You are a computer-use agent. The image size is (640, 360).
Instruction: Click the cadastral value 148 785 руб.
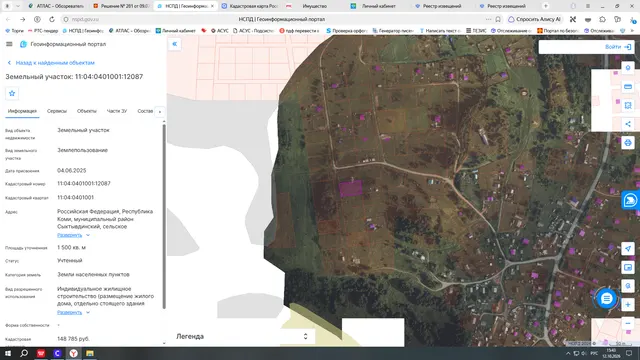tap(73, 339)
